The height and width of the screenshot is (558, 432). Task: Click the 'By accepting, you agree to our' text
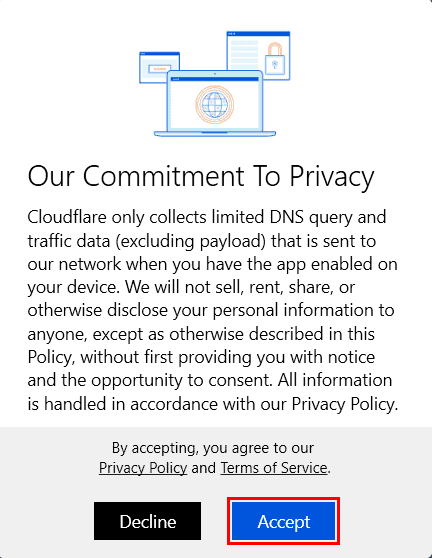[x=213, y=448]
